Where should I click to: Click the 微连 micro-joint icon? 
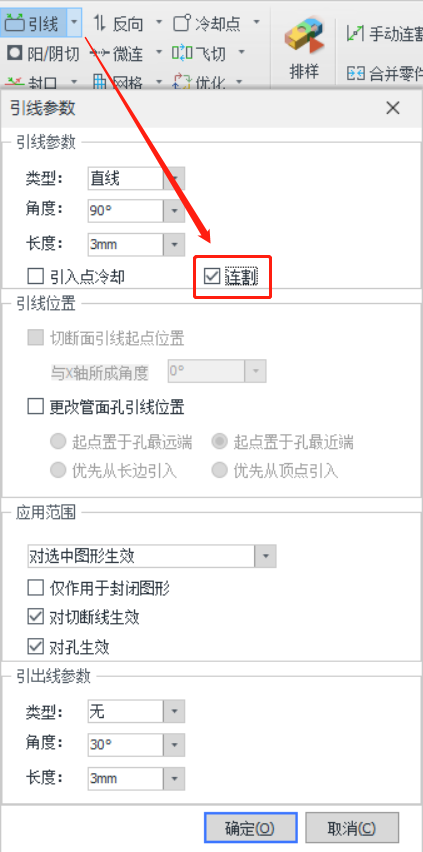[x=99, y=53]
